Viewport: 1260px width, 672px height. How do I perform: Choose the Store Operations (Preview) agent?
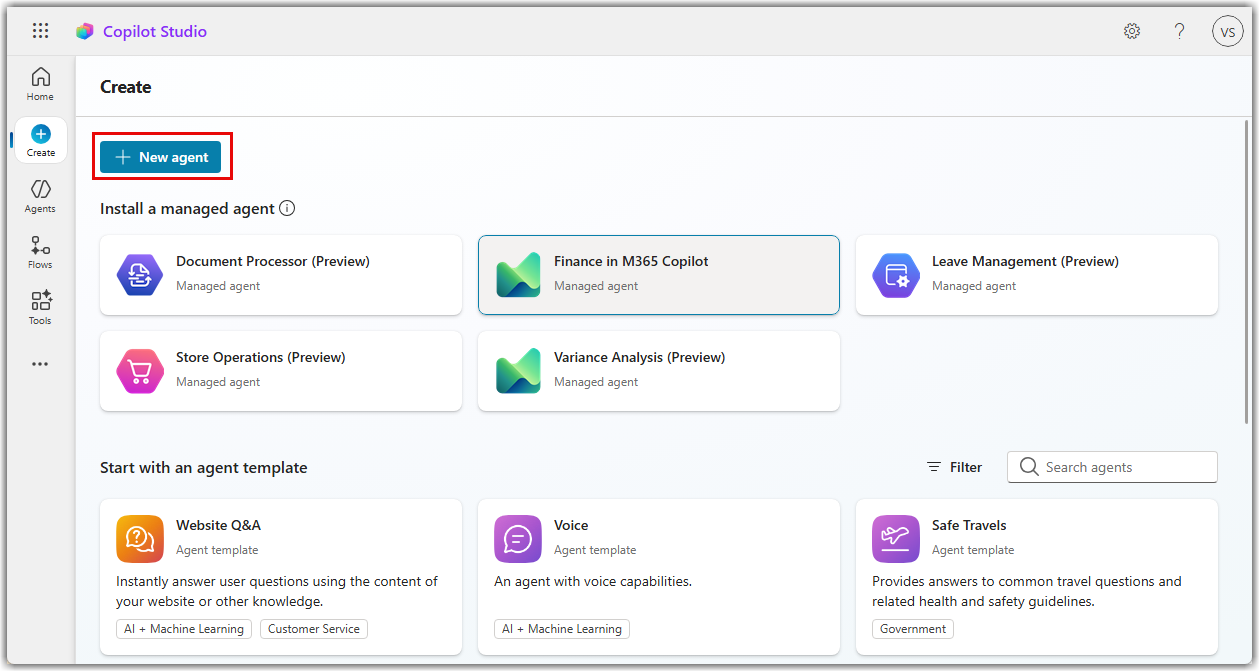[x=281, y=371]
